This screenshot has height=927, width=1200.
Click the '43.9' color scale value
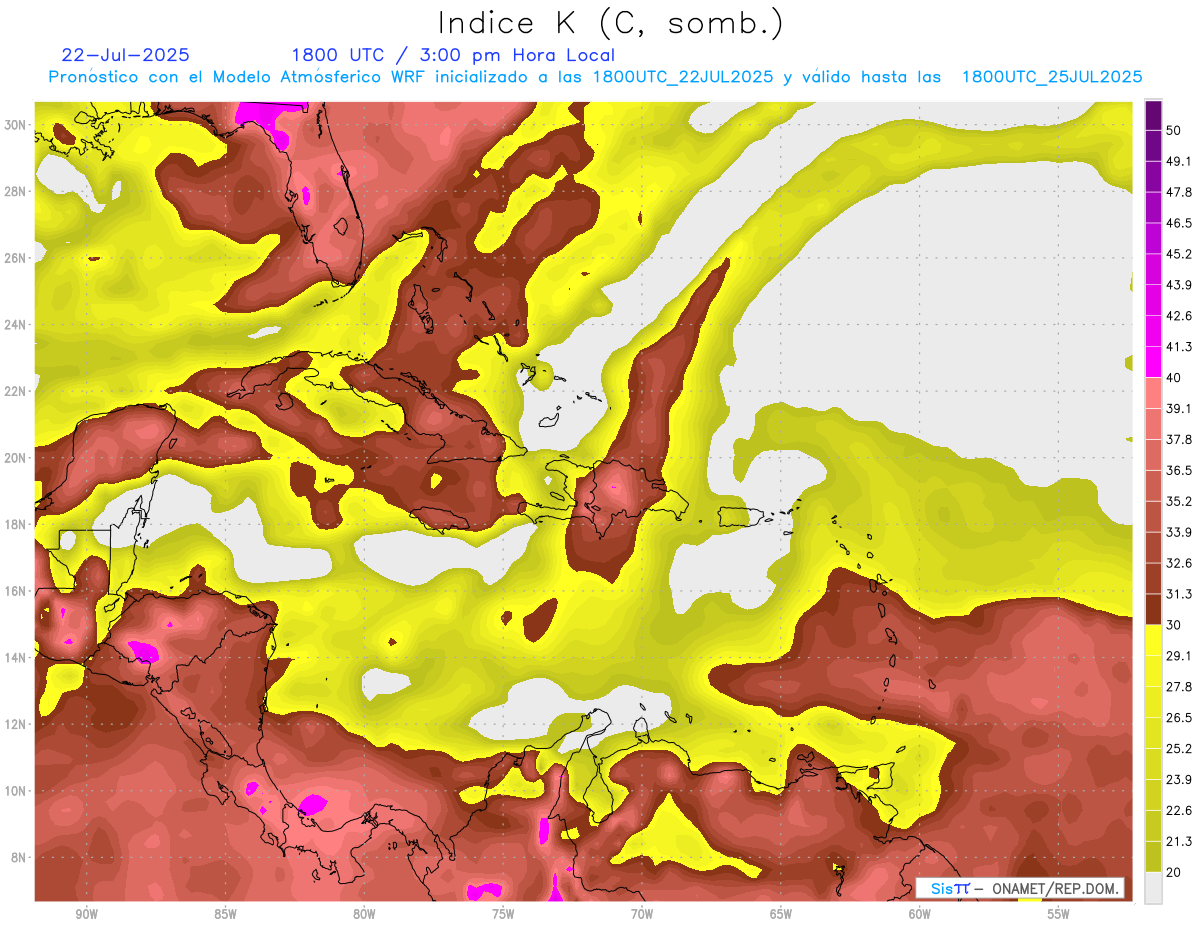(x=1178, y=284)
